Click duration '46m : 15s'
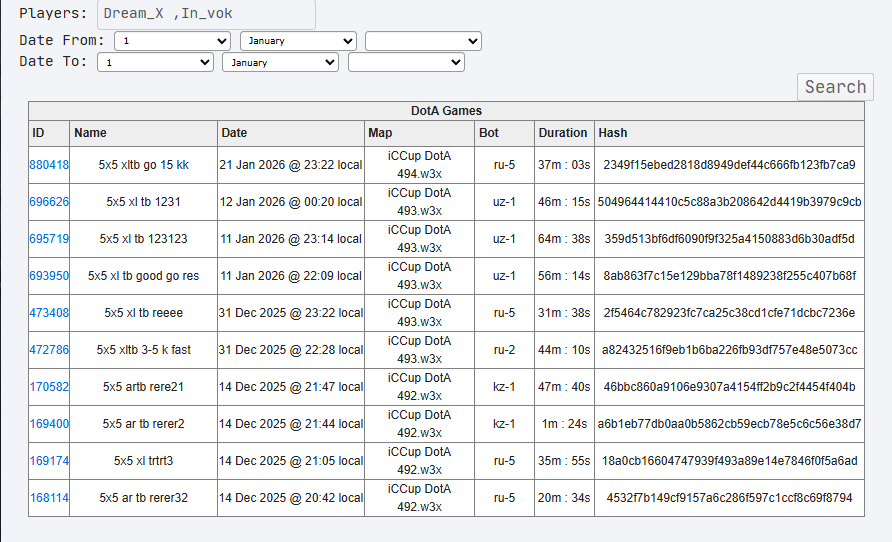Image resolution: width=892 pixels, height=542 pixels. click(x=564, y=202)
